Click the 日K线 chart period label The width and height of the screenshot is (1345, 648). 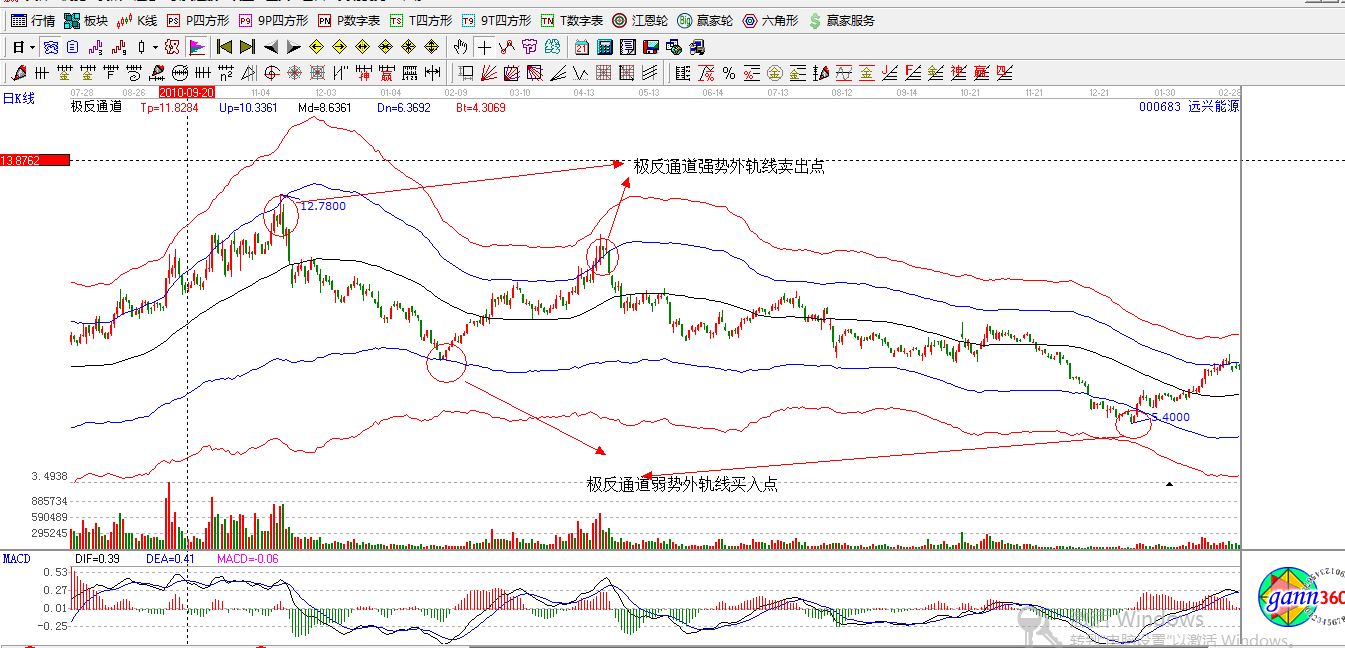pyautogui.click(x=18, y=98)
